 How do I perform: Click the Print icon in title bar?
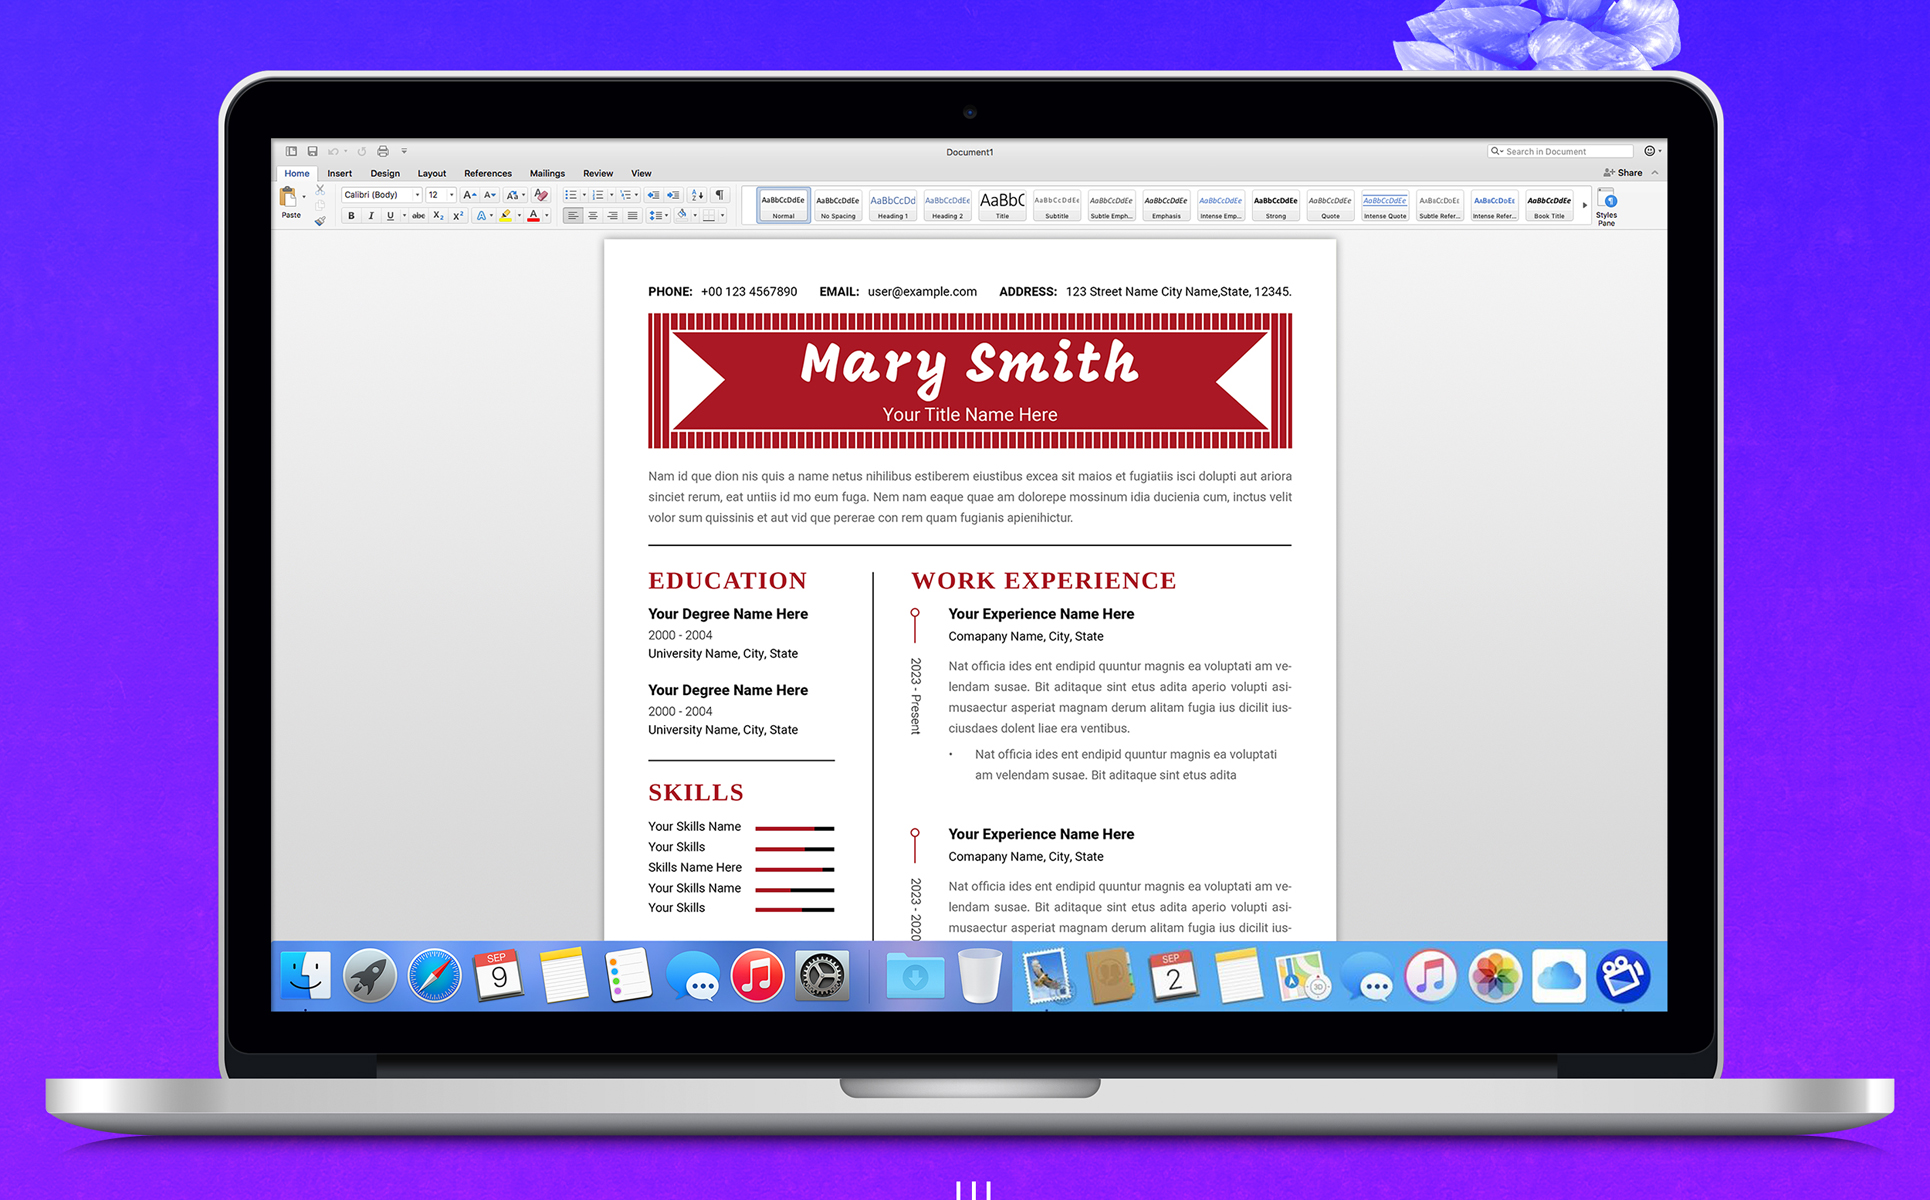tap(383, 152)
